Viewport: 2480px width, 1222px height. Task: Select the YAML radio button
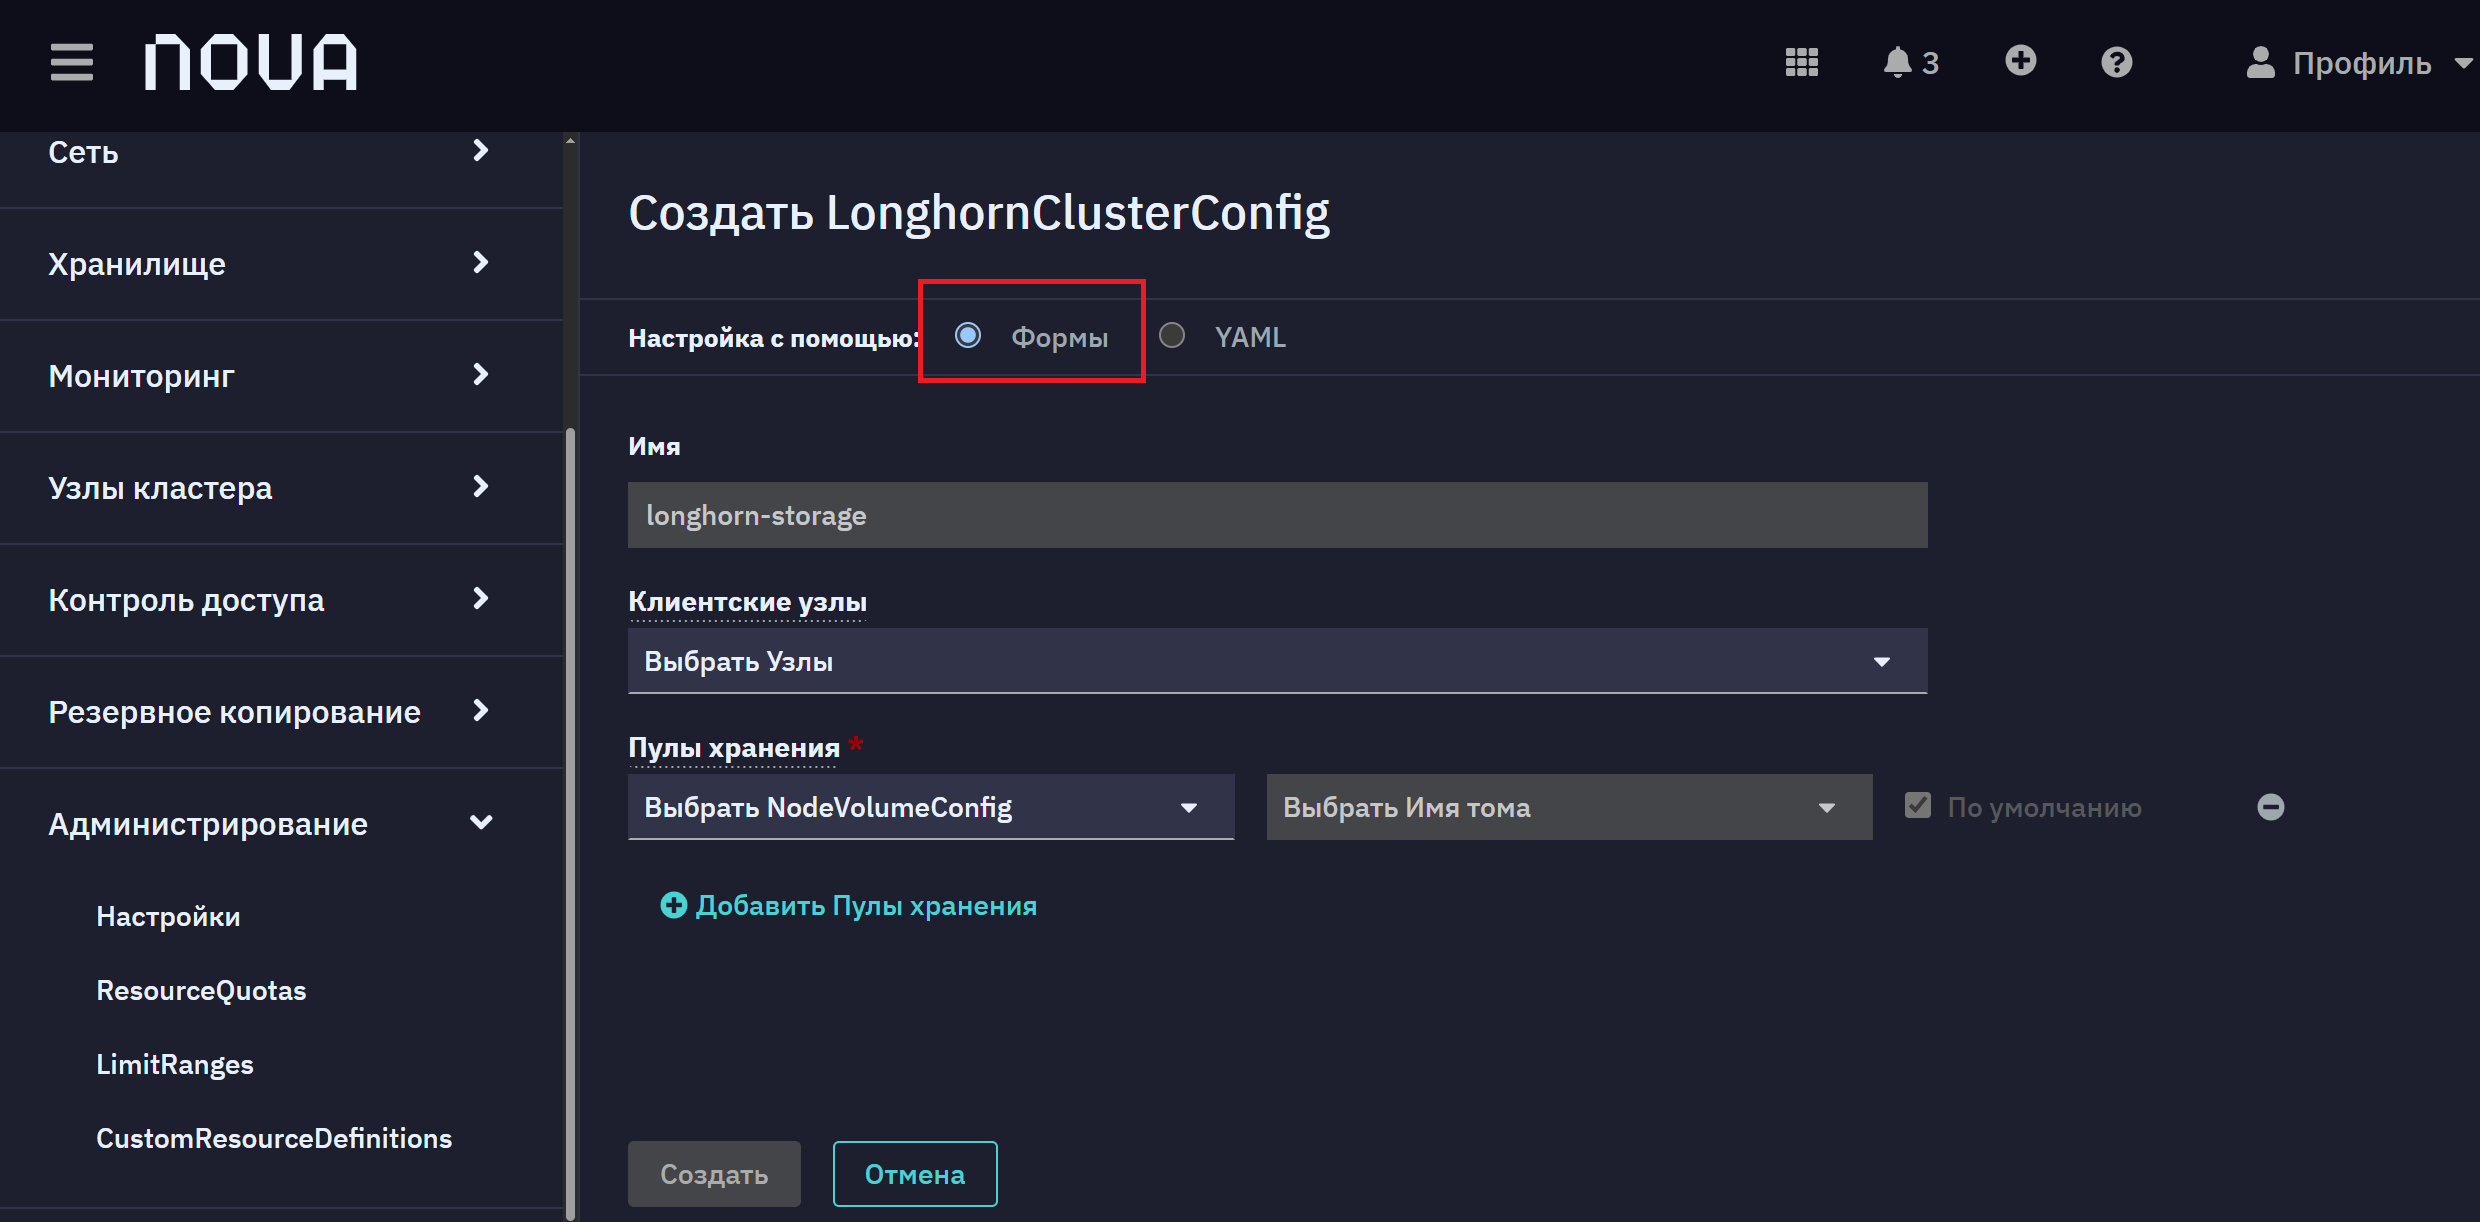[1172, 335]
